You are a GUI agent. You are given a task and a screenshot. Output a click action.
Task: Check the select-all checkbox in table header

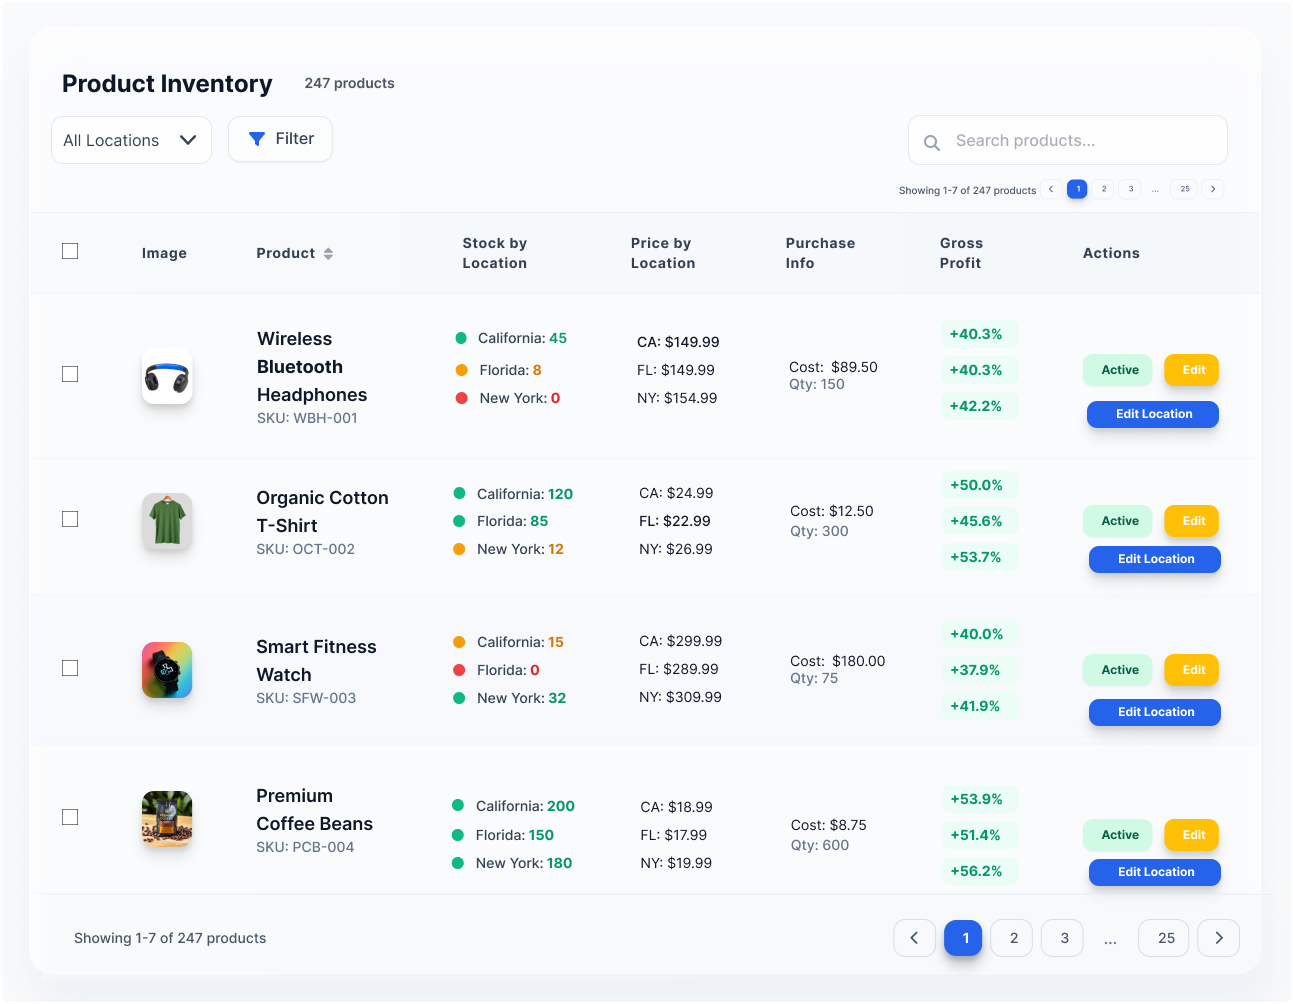tap(70, 251)
